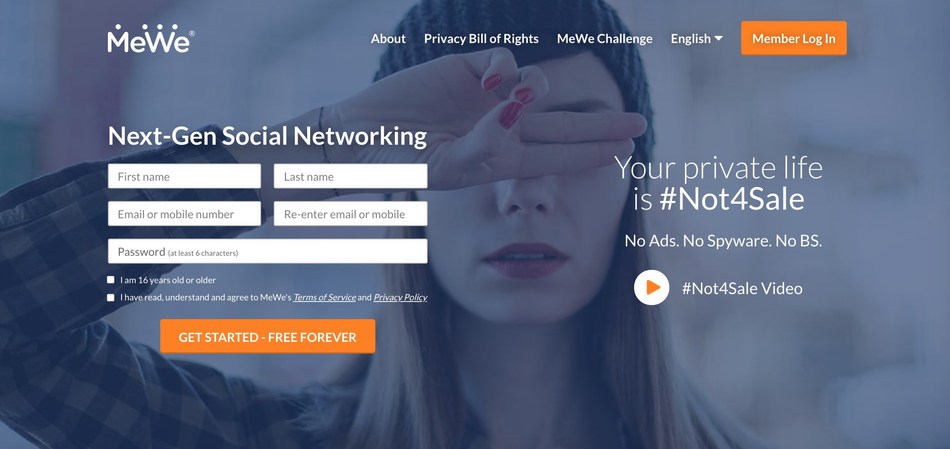This screenshot has height=449, width=950.
Task: Play the #Not4Sale video button
Action: pyautogui.click(x=651, y=288)
